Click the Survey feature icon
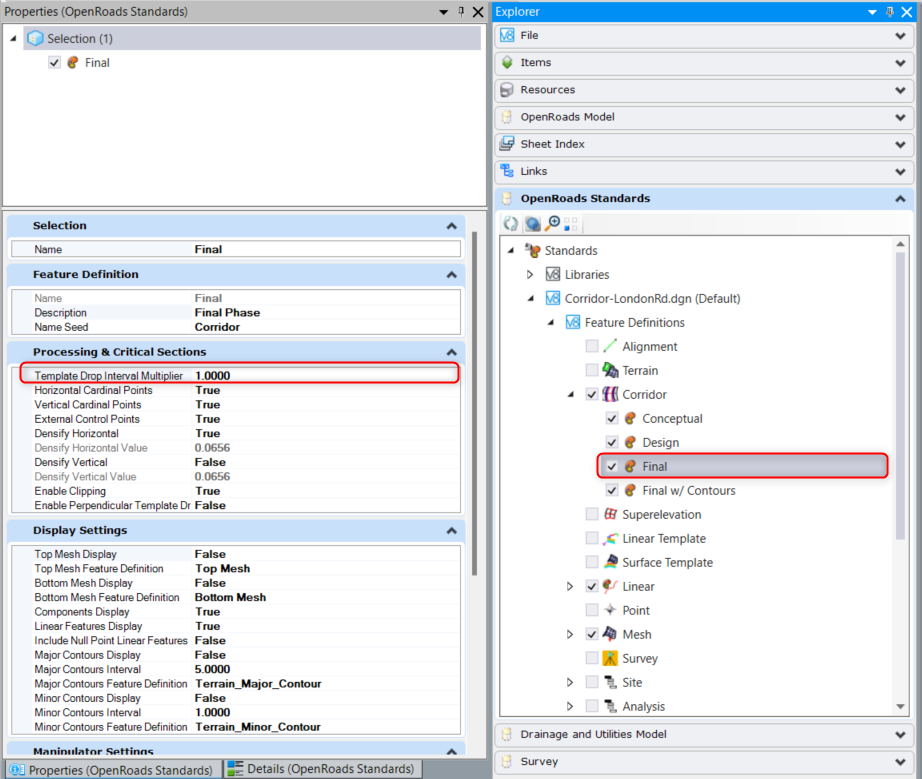Image resolution: width=922 pixels, height=779 pixels. (610, 658)
